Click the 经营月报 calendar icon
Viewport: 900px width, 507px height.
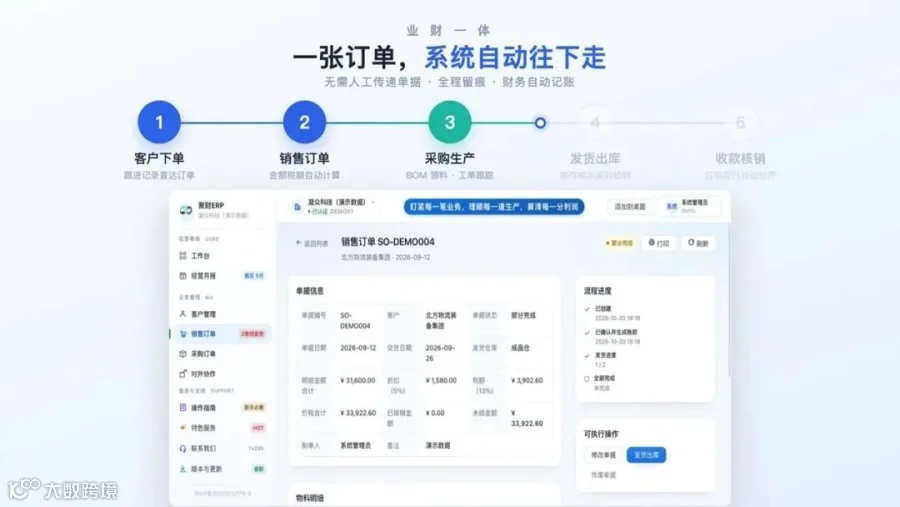click(183, 276)
